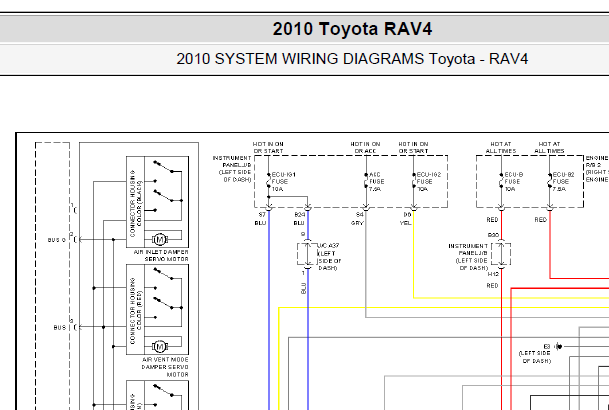
Task: Click the "B30" connector label
Action: click(493, 235)
